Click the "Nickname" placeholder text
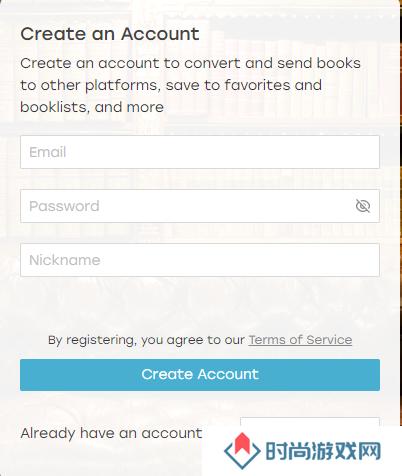Image resolution: width=402 pixels, height=476 pixels. [65, 260]
